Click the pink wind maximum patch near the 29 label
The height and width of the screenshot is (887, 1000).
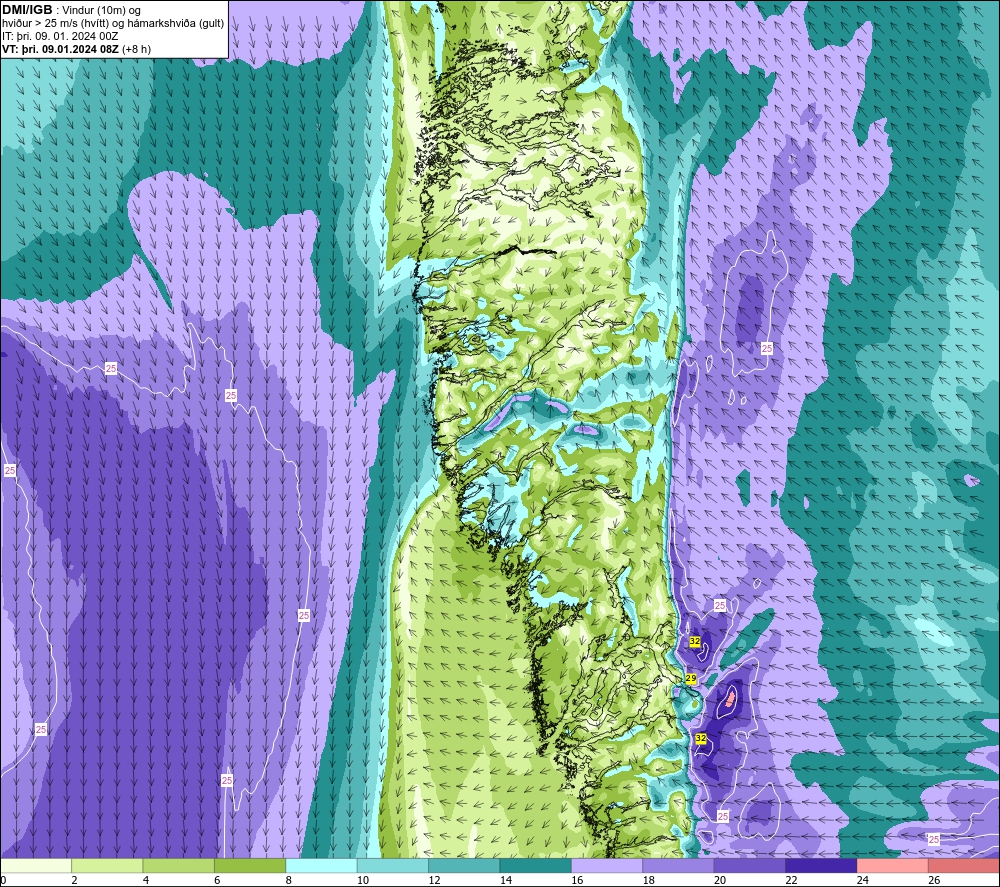click(x=730, y=699)
